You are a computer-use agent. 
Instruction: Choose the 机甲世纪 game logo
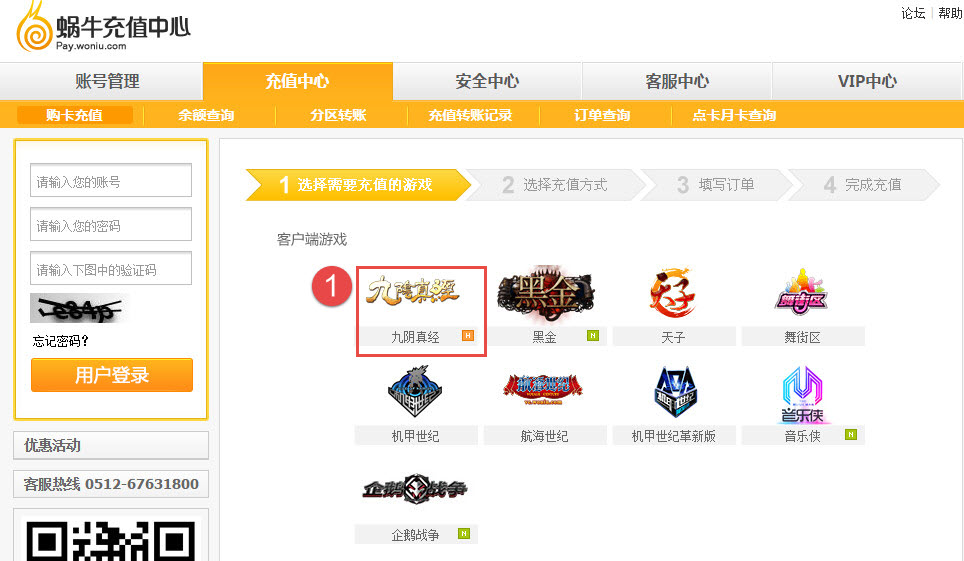[416, 392]
